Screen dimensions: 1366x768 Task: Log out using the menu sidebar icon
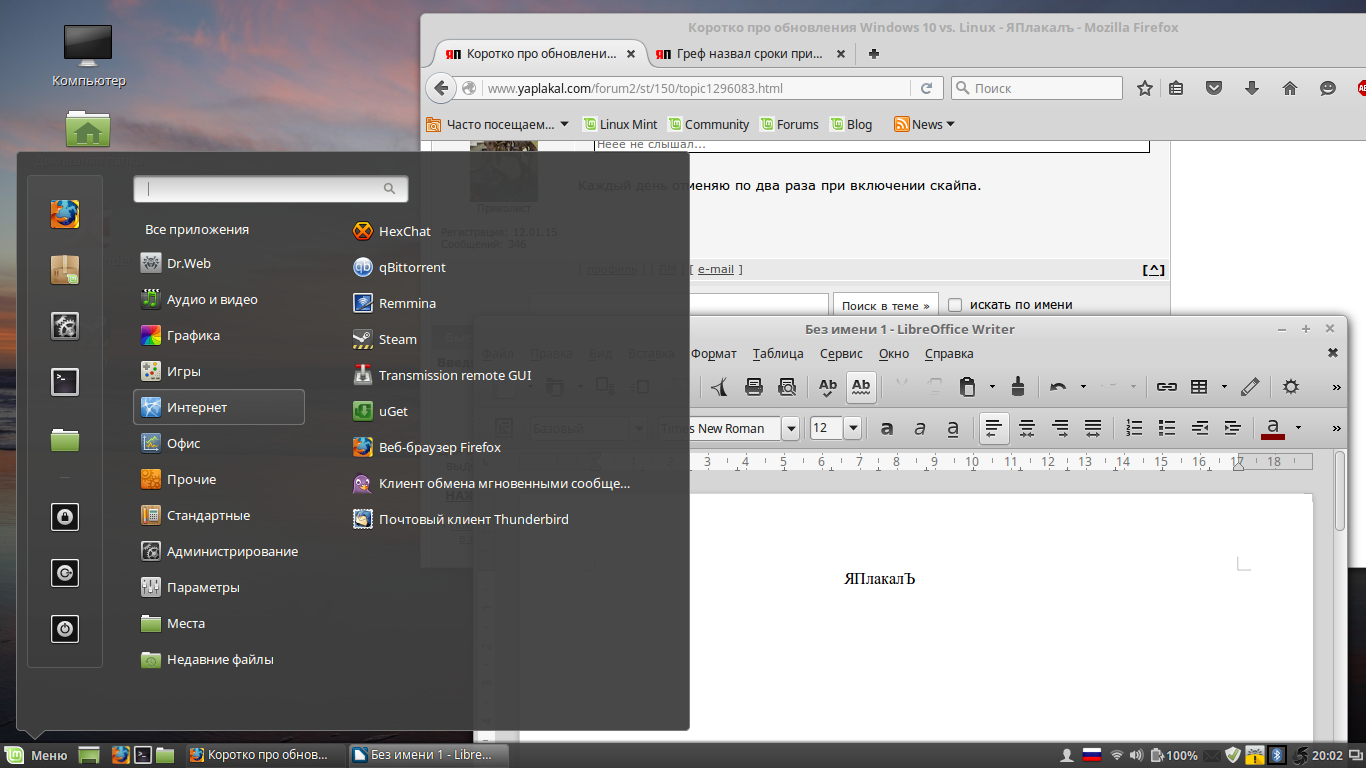point(65,573)
